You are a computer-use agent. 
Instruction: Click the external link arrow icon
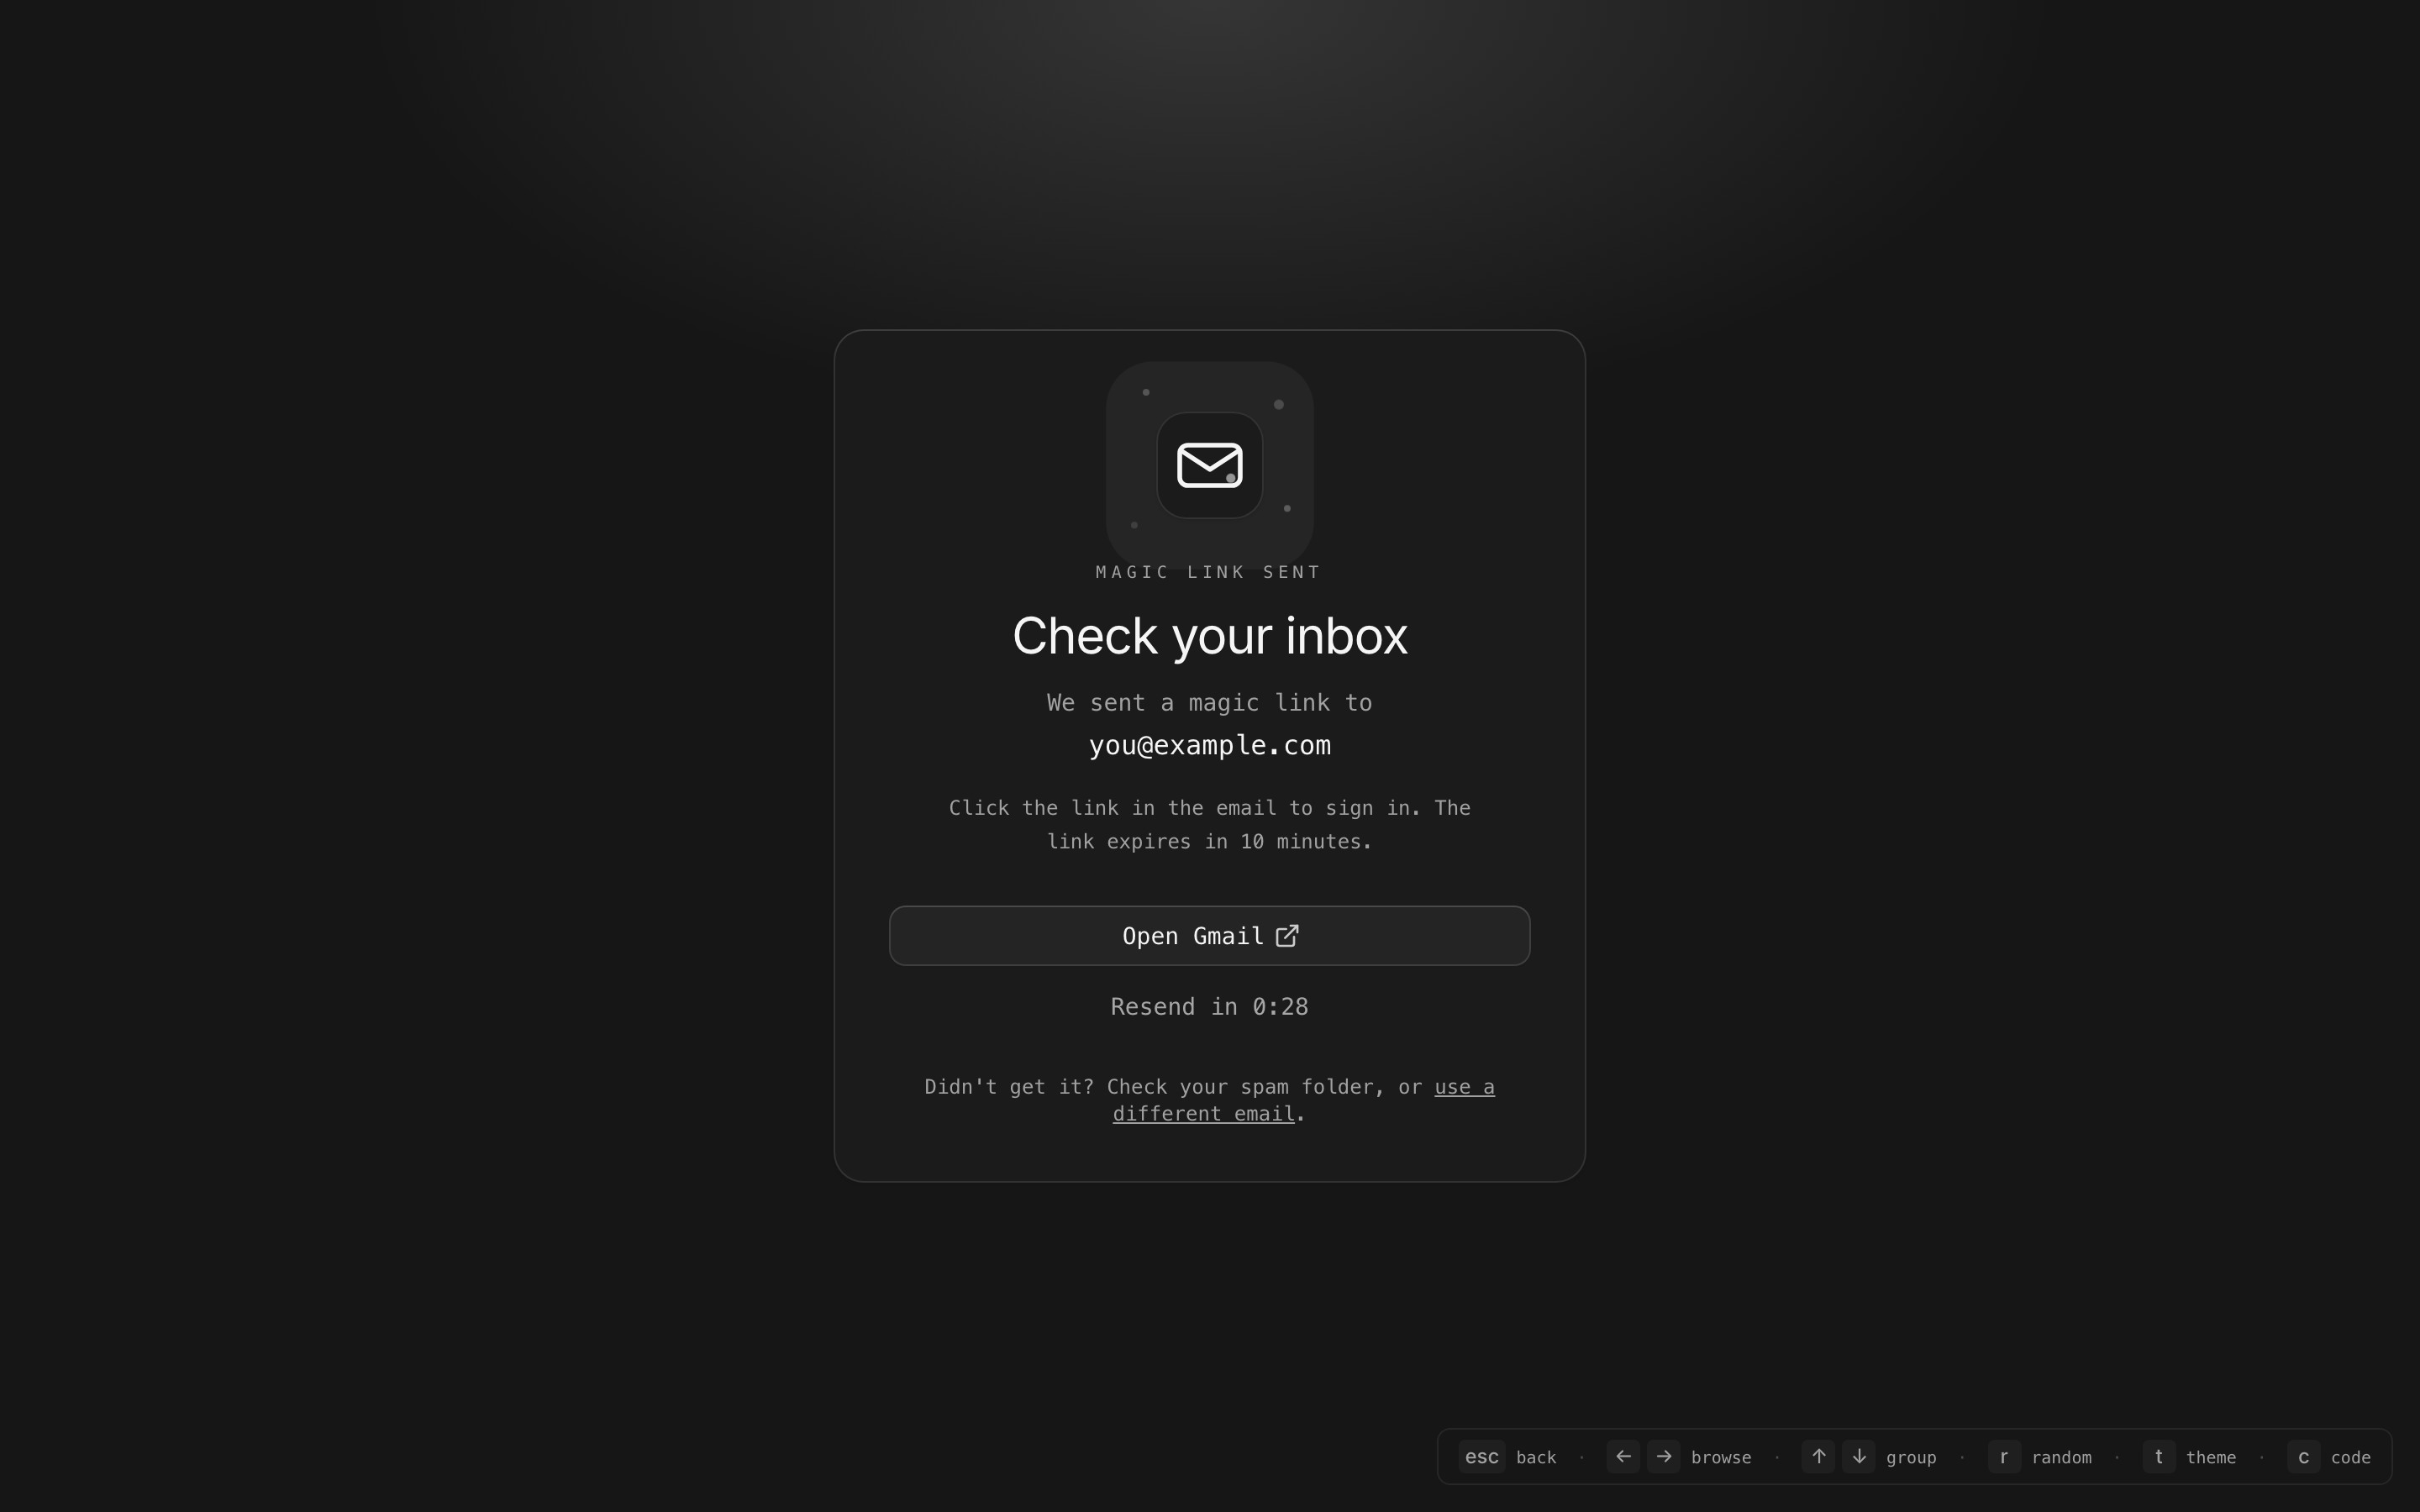[x=1287, y=936]
